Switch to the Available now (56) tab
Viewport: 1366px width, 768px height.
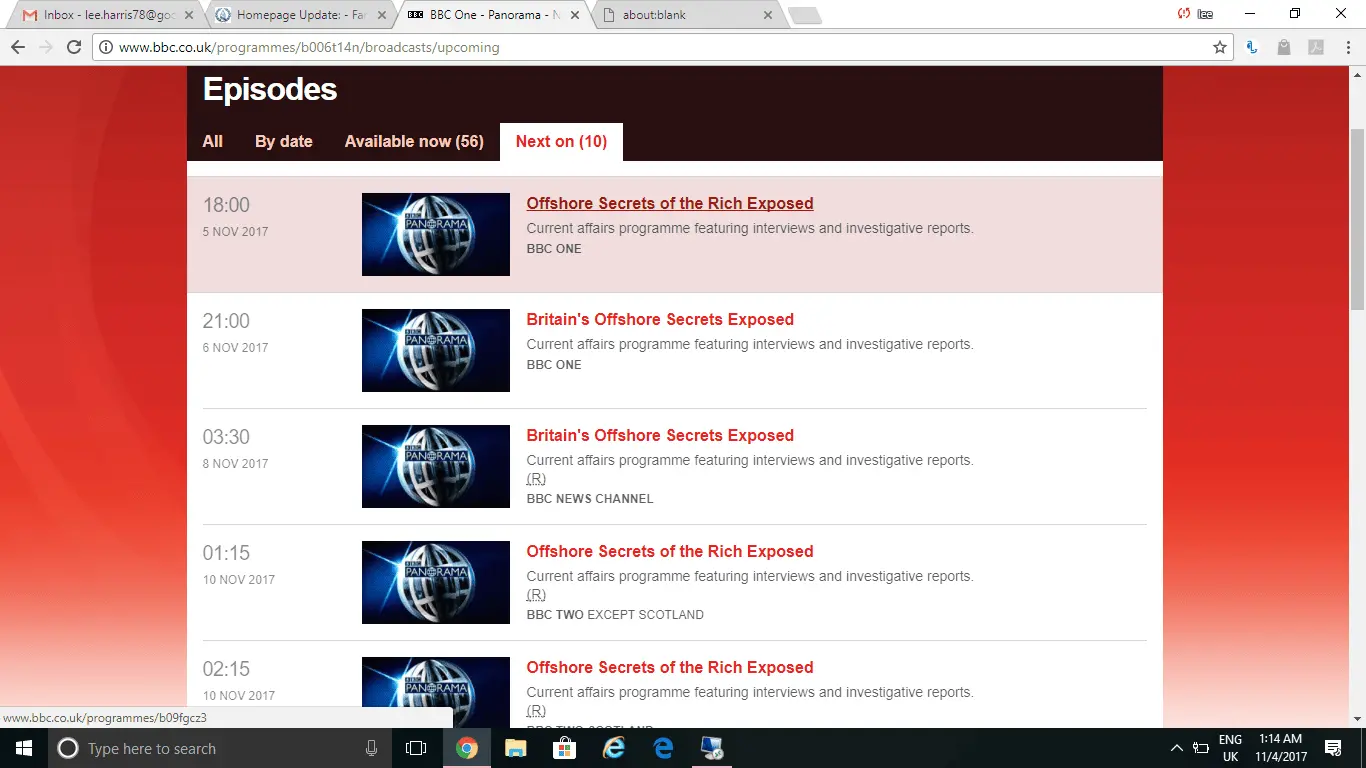pos(414,141)
